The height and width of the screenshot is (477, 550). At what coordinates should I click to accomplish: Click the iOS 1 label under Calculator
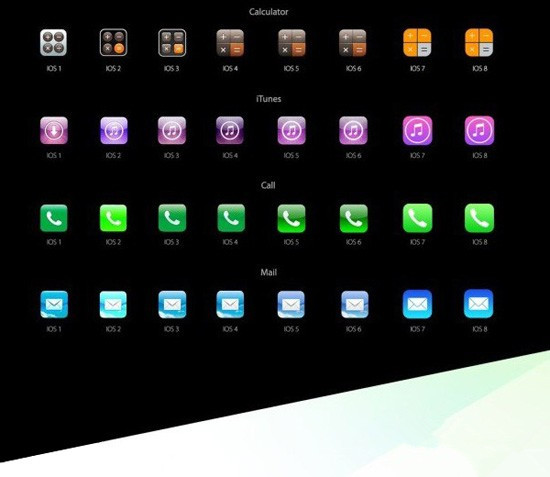[54, 68]
